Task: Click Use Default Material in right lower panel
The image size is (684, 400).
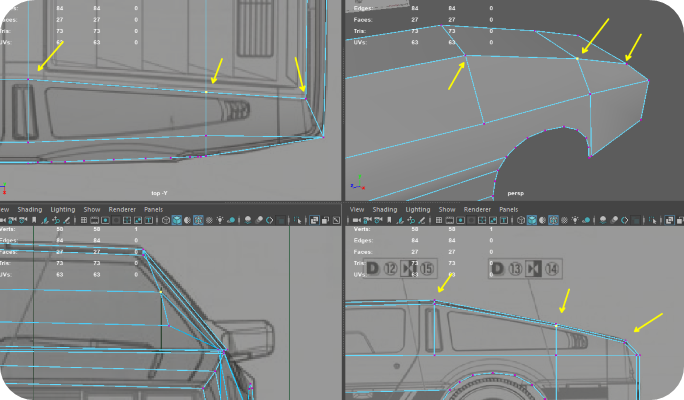Action: pos(542,220)
